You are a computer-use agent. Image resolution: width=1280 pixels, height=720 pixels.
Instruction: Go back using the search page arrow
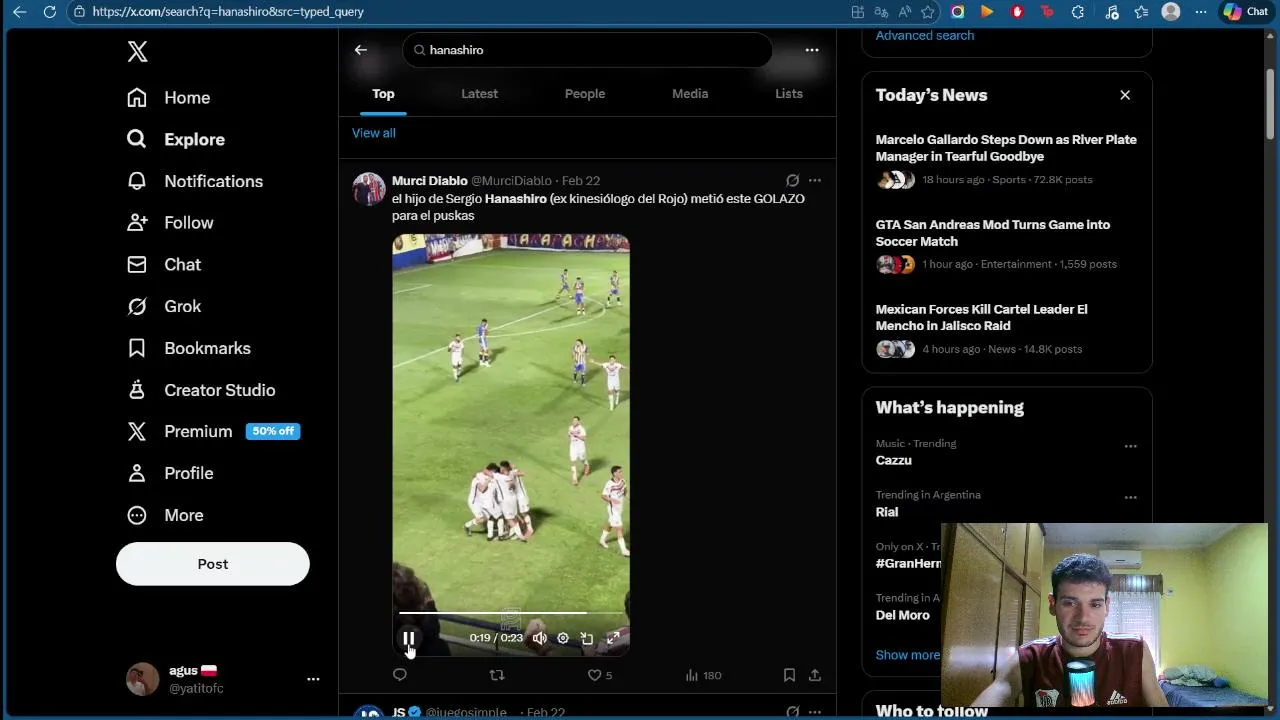coord(361,50)
